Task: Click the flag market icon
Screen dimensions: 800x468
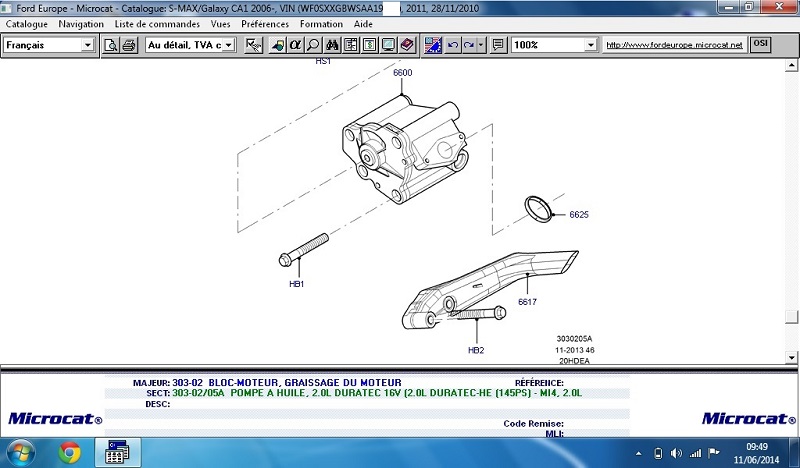Action: 433,45
